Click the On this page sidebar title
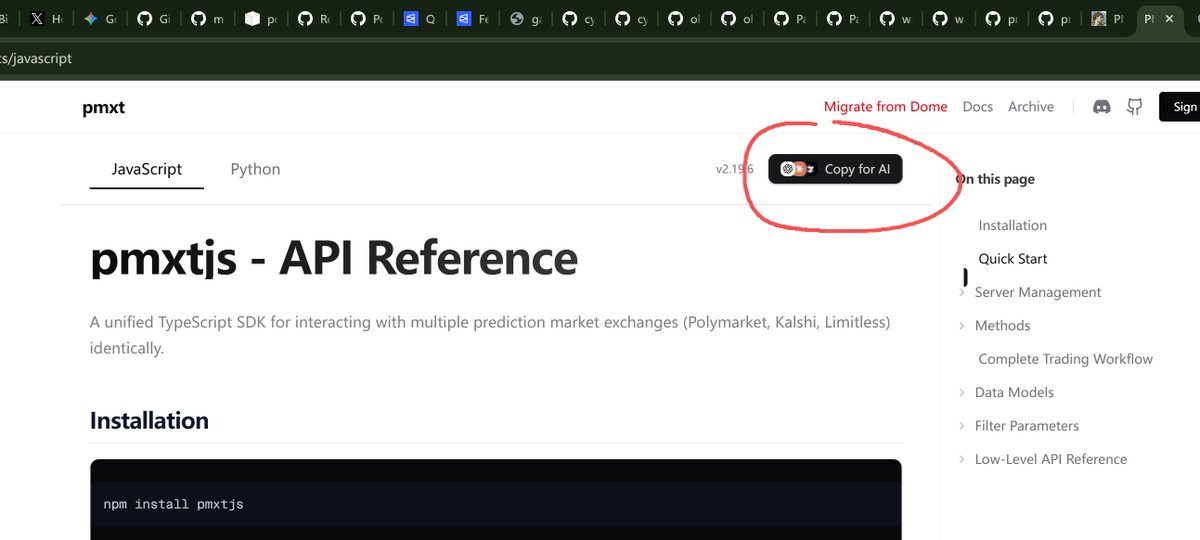 click(x=996, y=180)
